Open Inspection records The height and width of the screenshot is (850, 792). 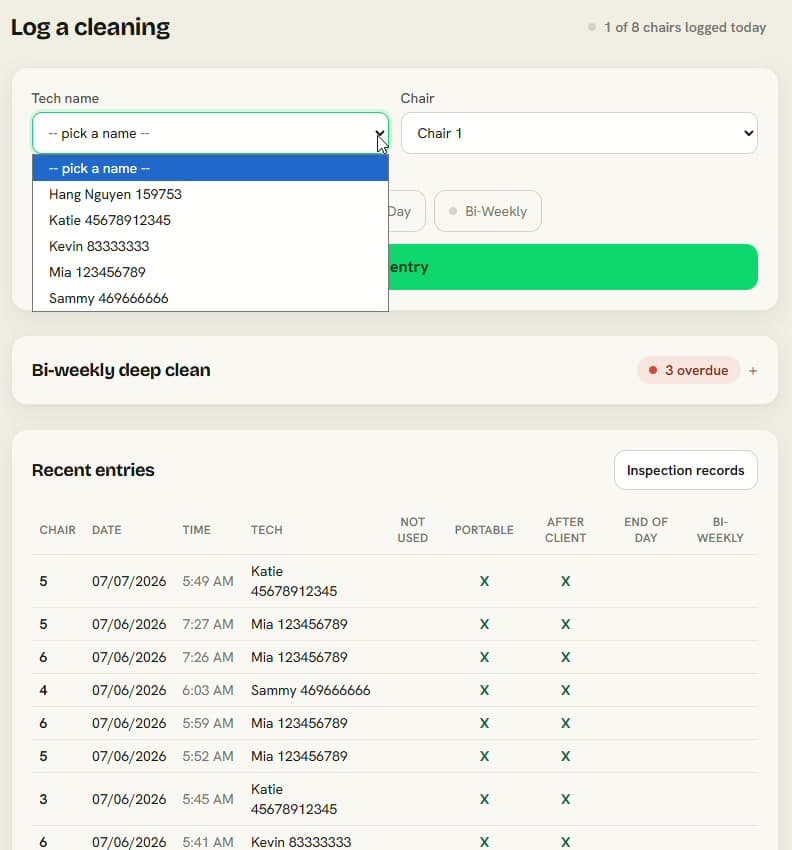coord(685,471)
